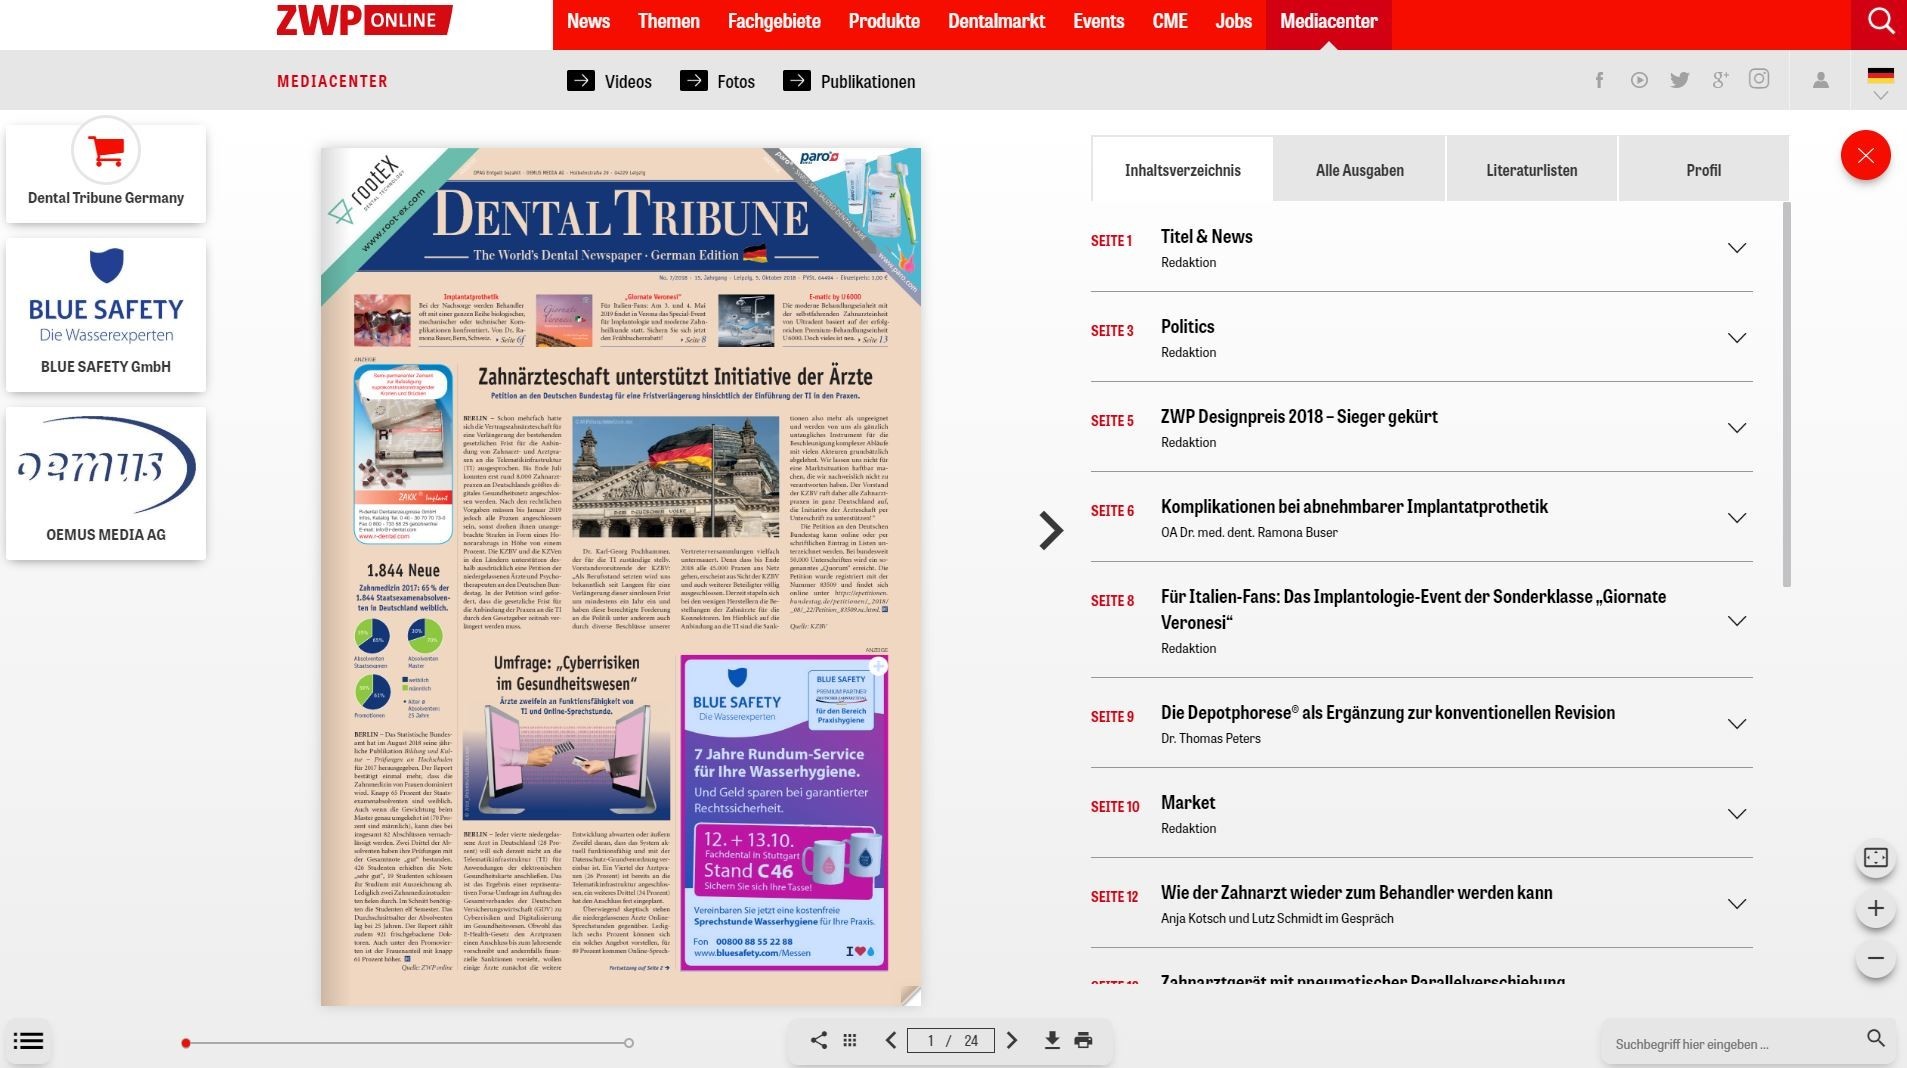Close the contents panel with the red X
Screen dimensions: 1907x1068
(x=1865, y=155)
